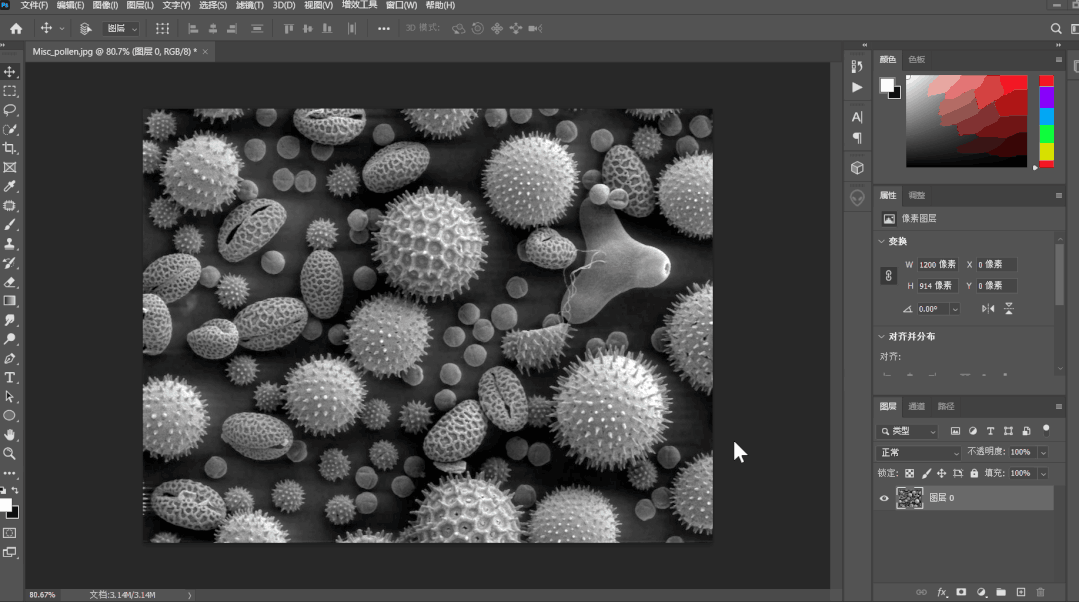
Task: Click the Create new layer icon
Action: pos(1021,592)
